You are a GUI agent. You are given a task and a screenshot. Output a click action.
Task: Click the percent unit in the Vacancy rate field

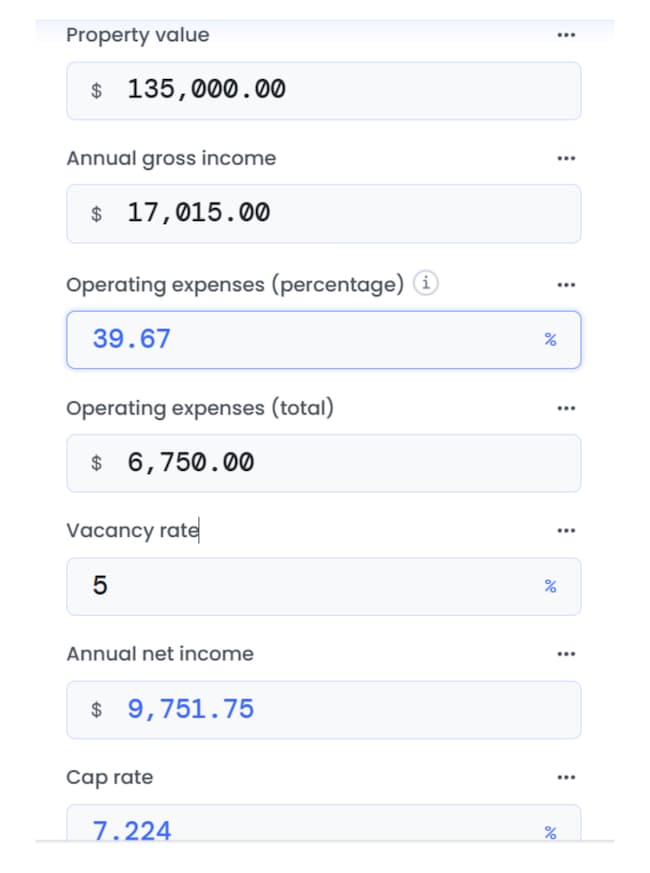point(550,586)
